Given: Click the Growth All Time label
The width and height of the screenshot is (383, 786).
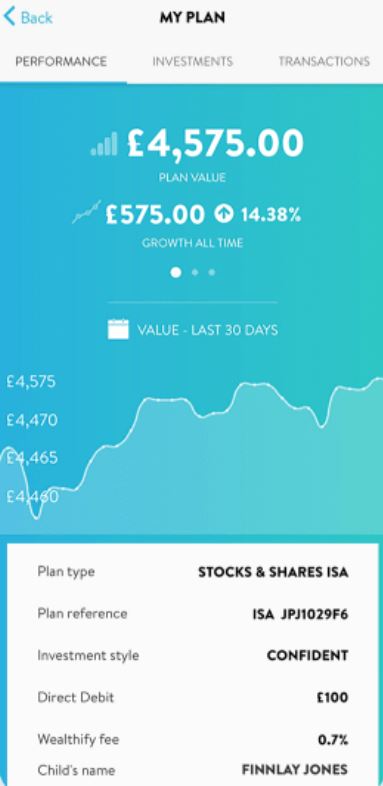Looking at the screenshot, I should point(193,243).
